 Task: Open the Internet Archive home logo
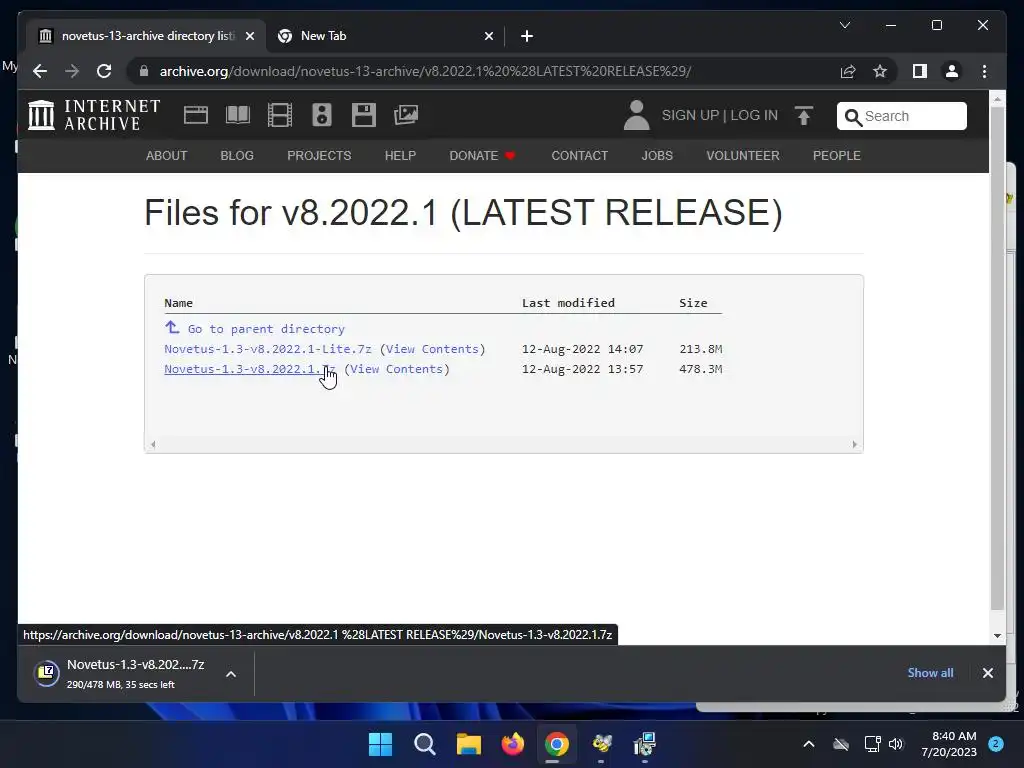click(94, 115)
